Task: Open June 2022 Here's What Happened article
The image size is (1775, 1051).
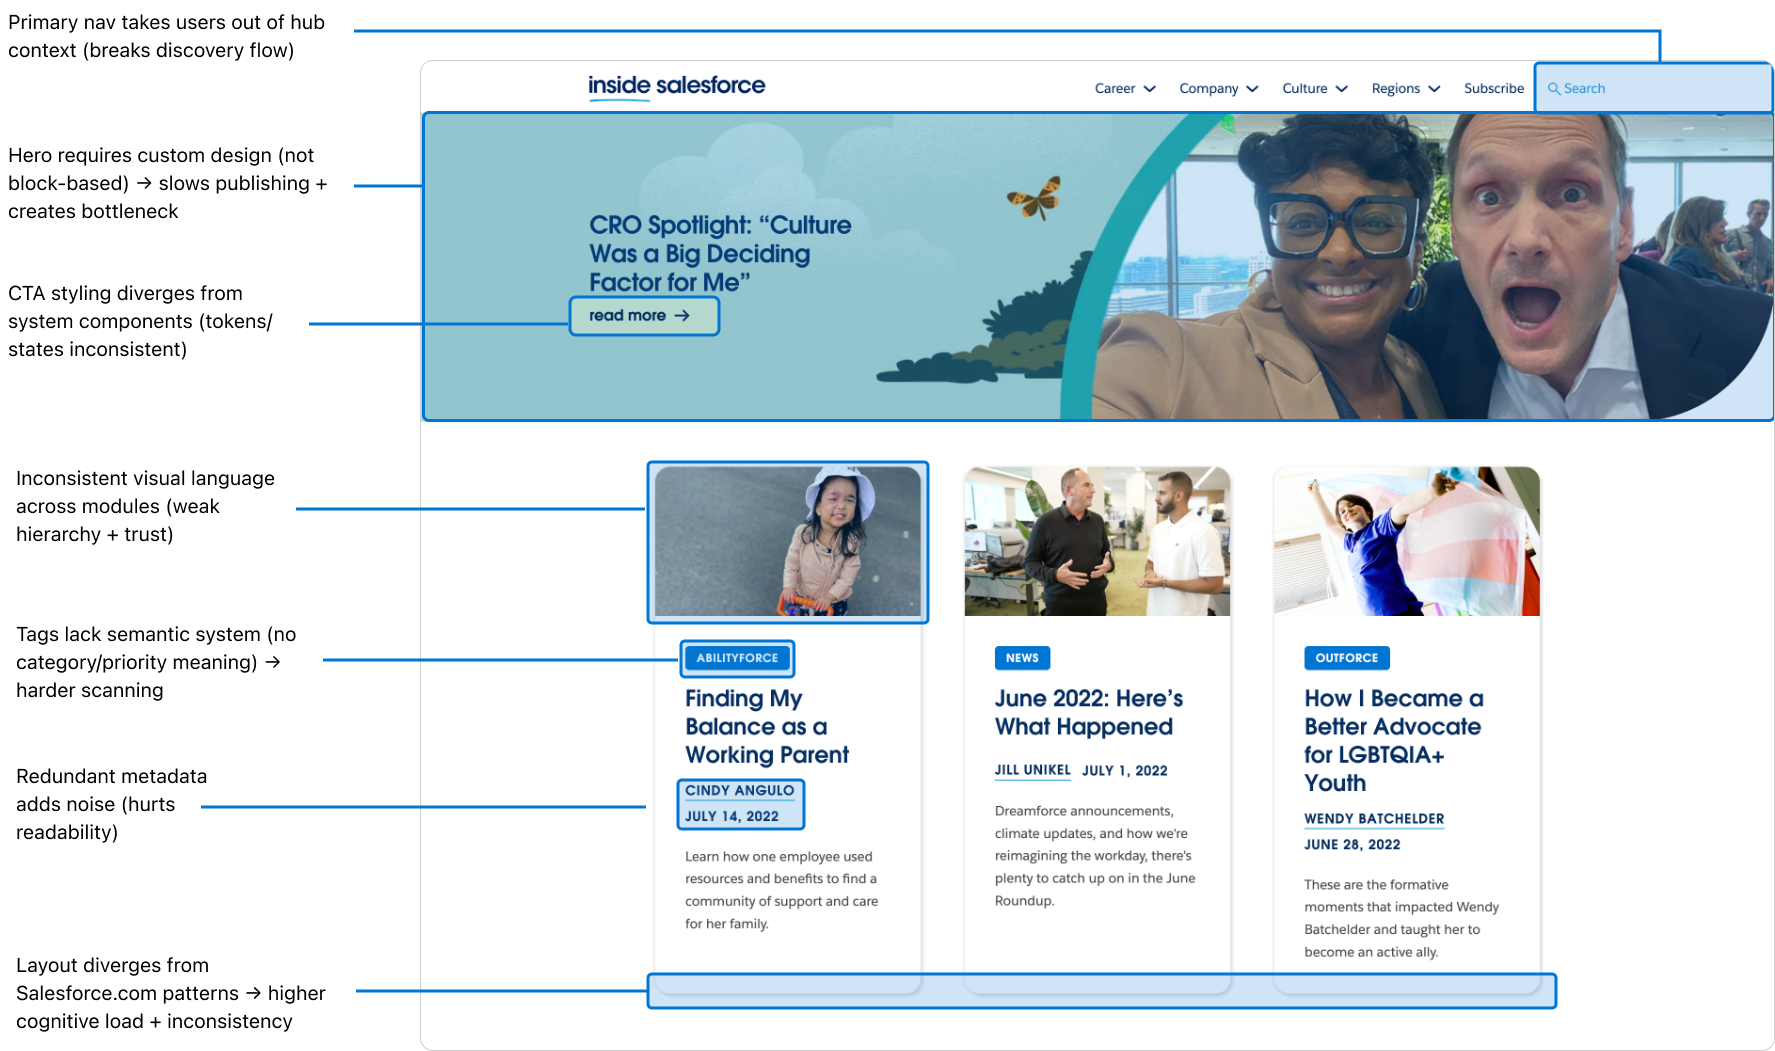Action: coord(1089,713)
